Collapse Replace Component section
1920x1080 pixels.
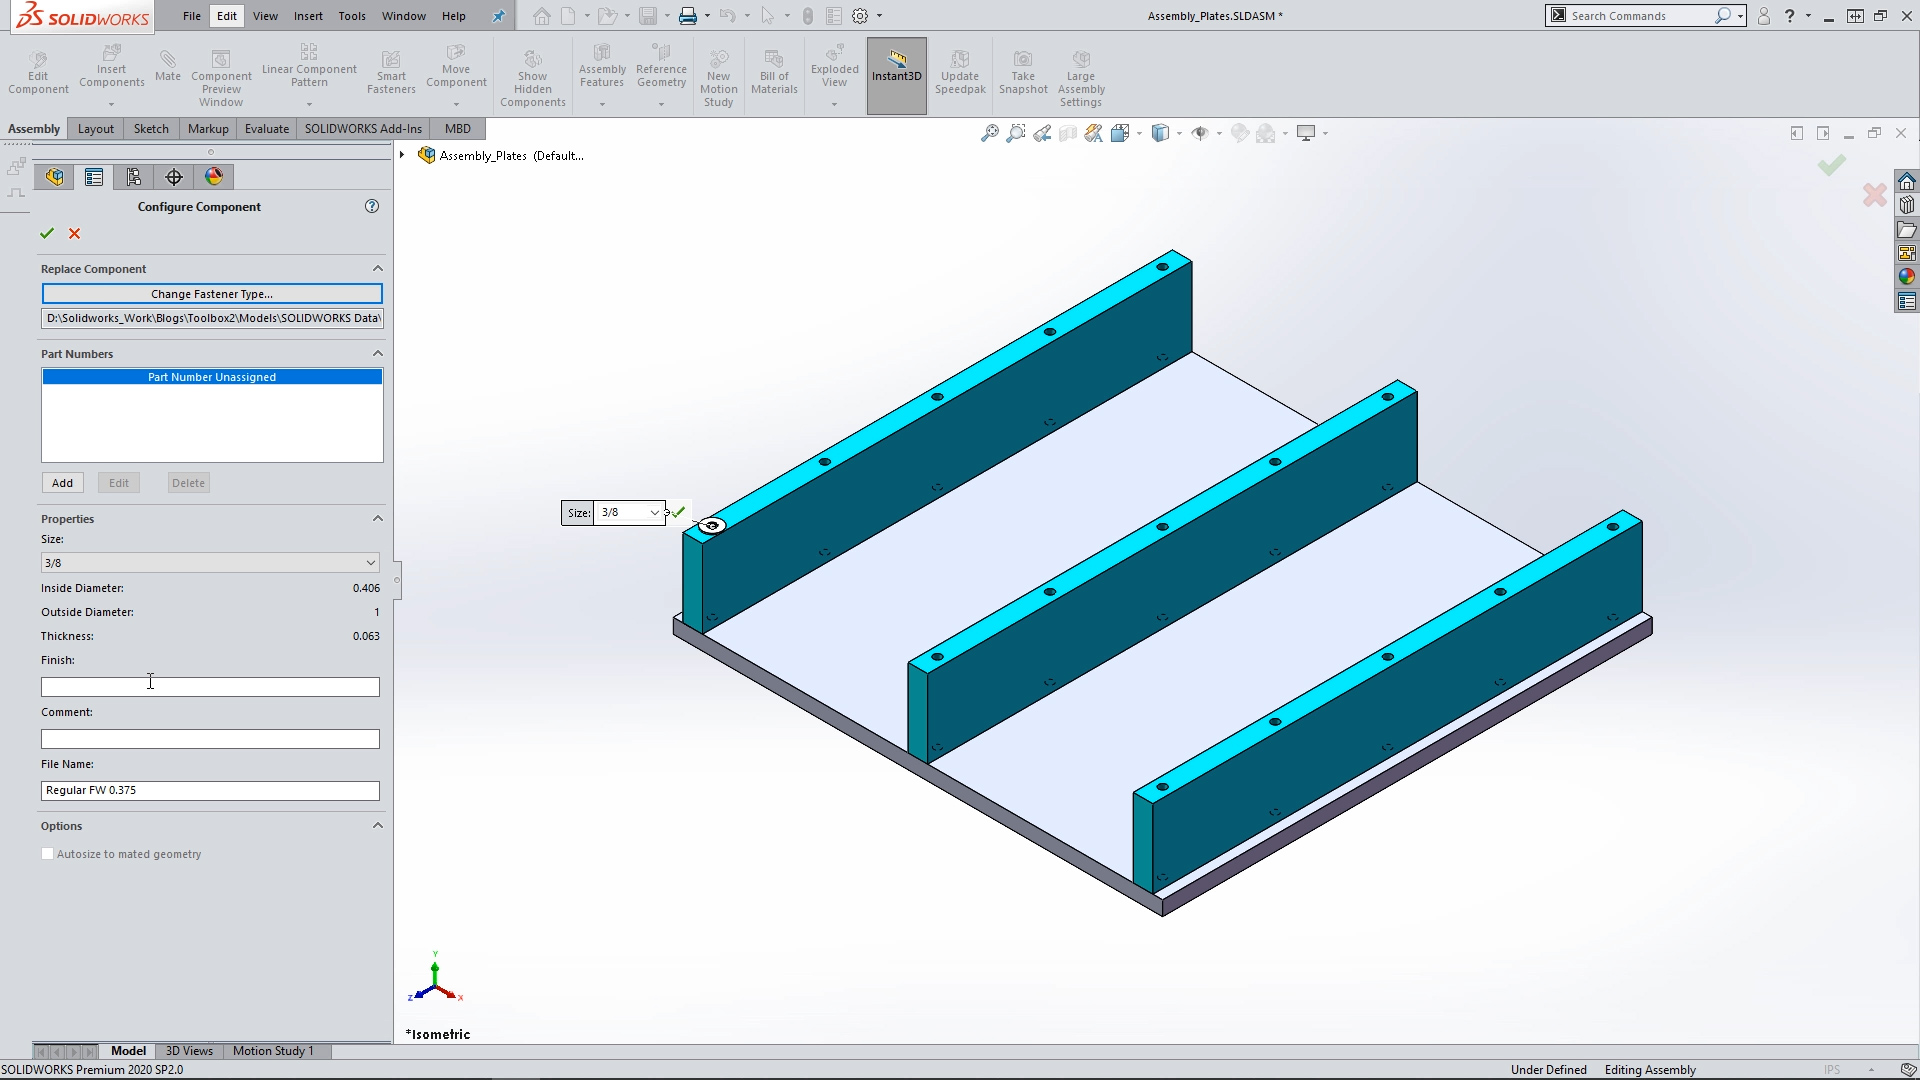378,268
